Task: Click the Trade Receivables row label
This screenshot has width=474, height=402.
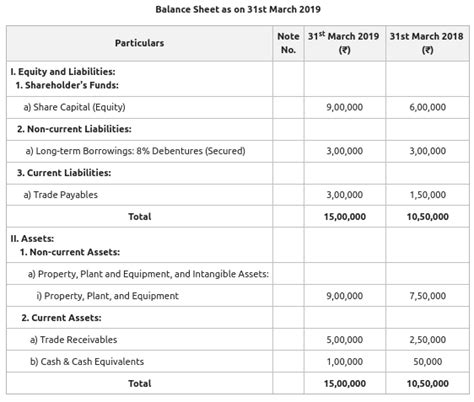Action: [x=74, y=340]
